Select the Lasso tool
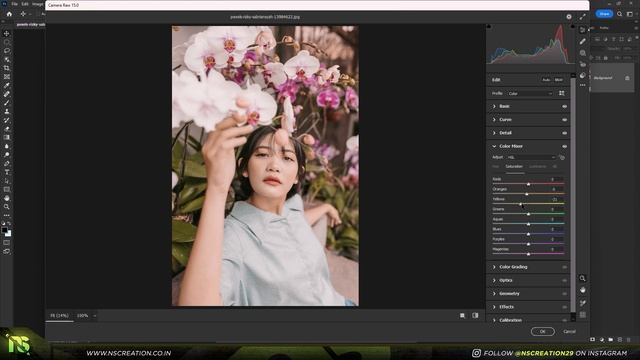This screenshot has width=640, height=360. point(7,51)
